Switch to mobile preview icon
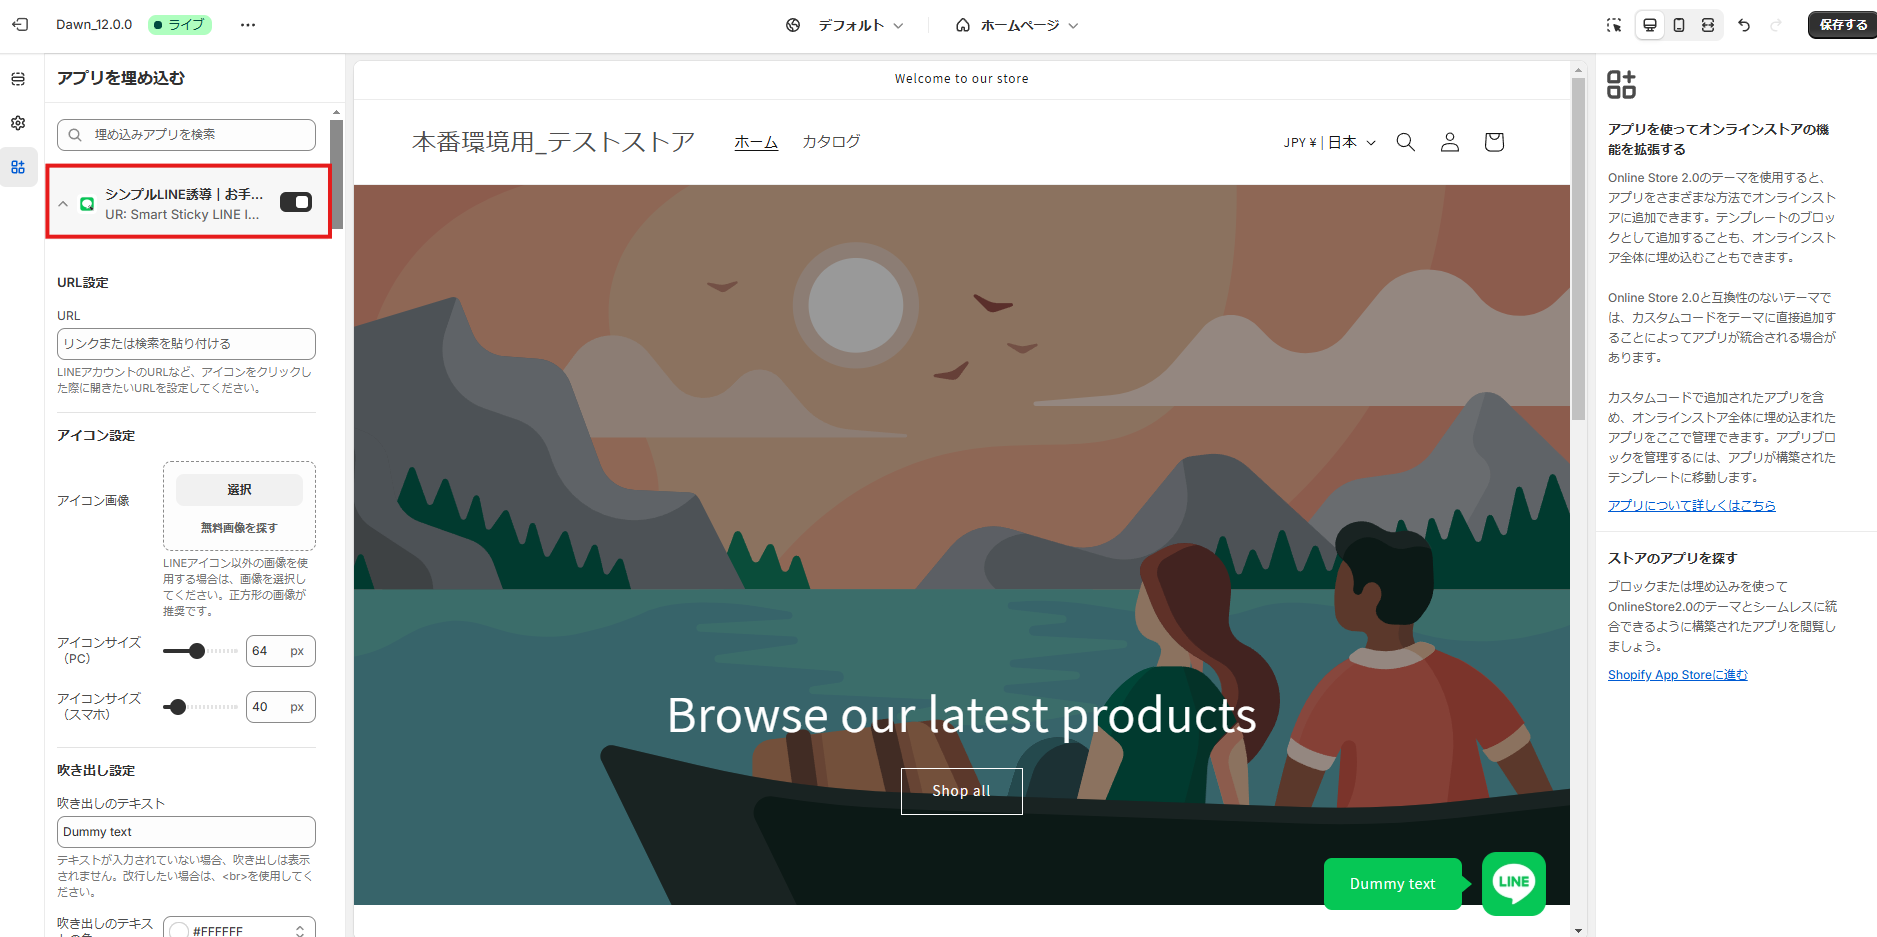The image size is (1877, 937). click(x=1679, y=25)
